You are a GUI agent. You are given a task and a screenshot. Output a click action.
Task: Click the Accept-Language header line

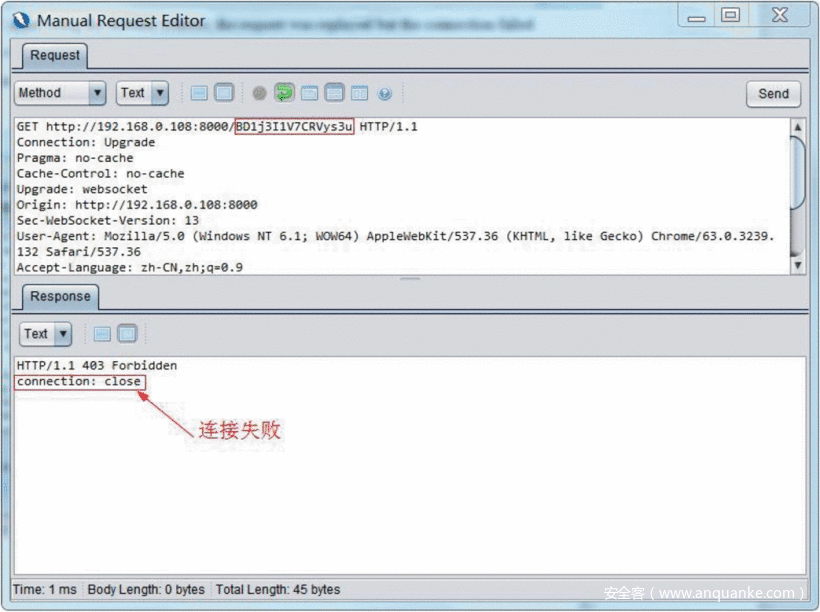pos(130,268)
